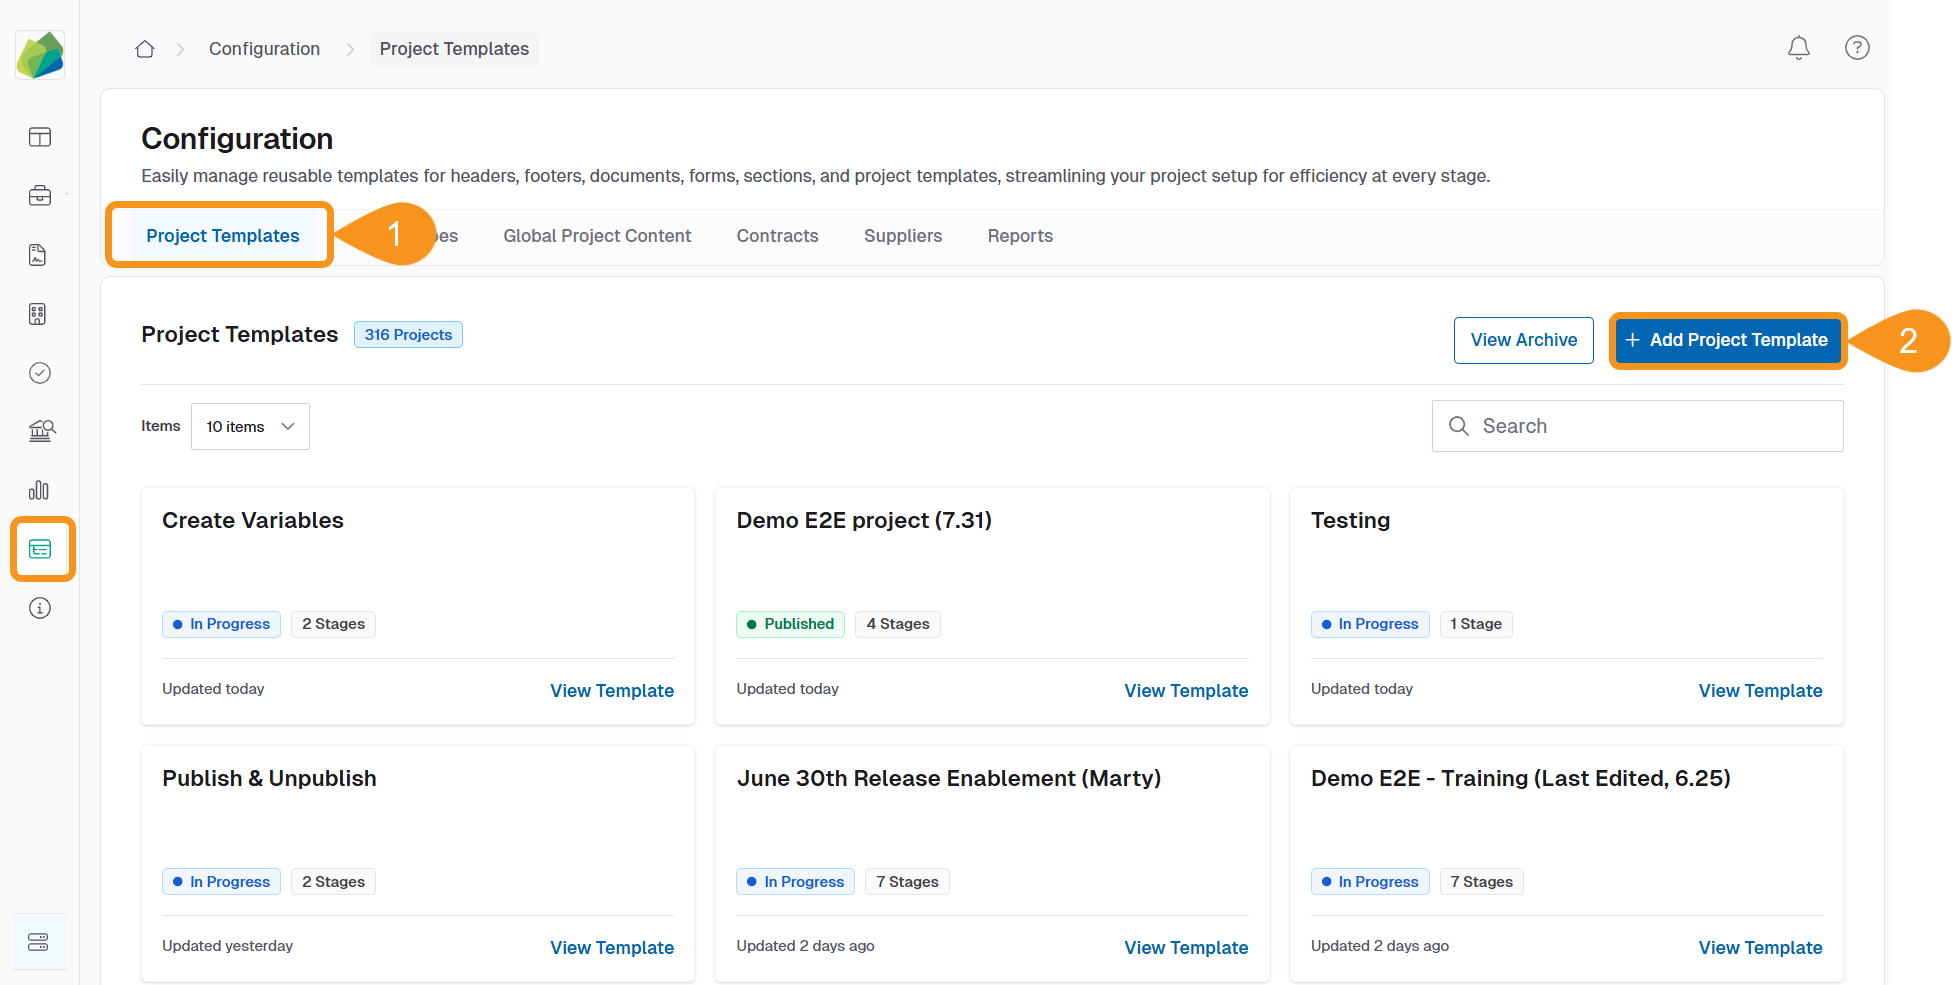Viewport: 1952px width, 985px height.
Task: Open the notifications bell
Action: pyautogui.click(x=1798, y=48)
